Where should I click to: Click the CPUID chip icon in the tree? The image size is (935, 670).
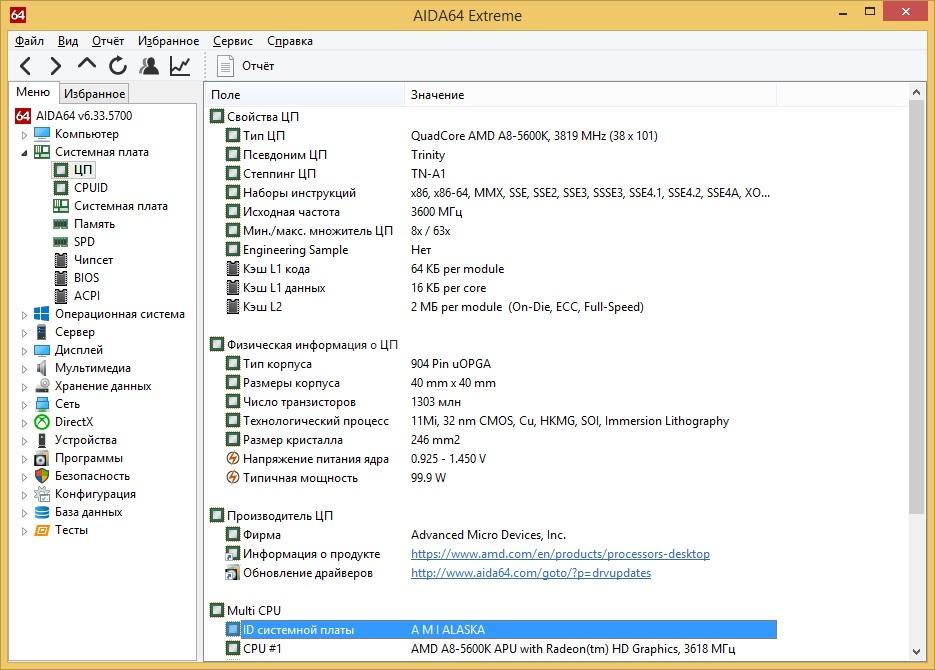pyautogui.click(x=61, y=188)
